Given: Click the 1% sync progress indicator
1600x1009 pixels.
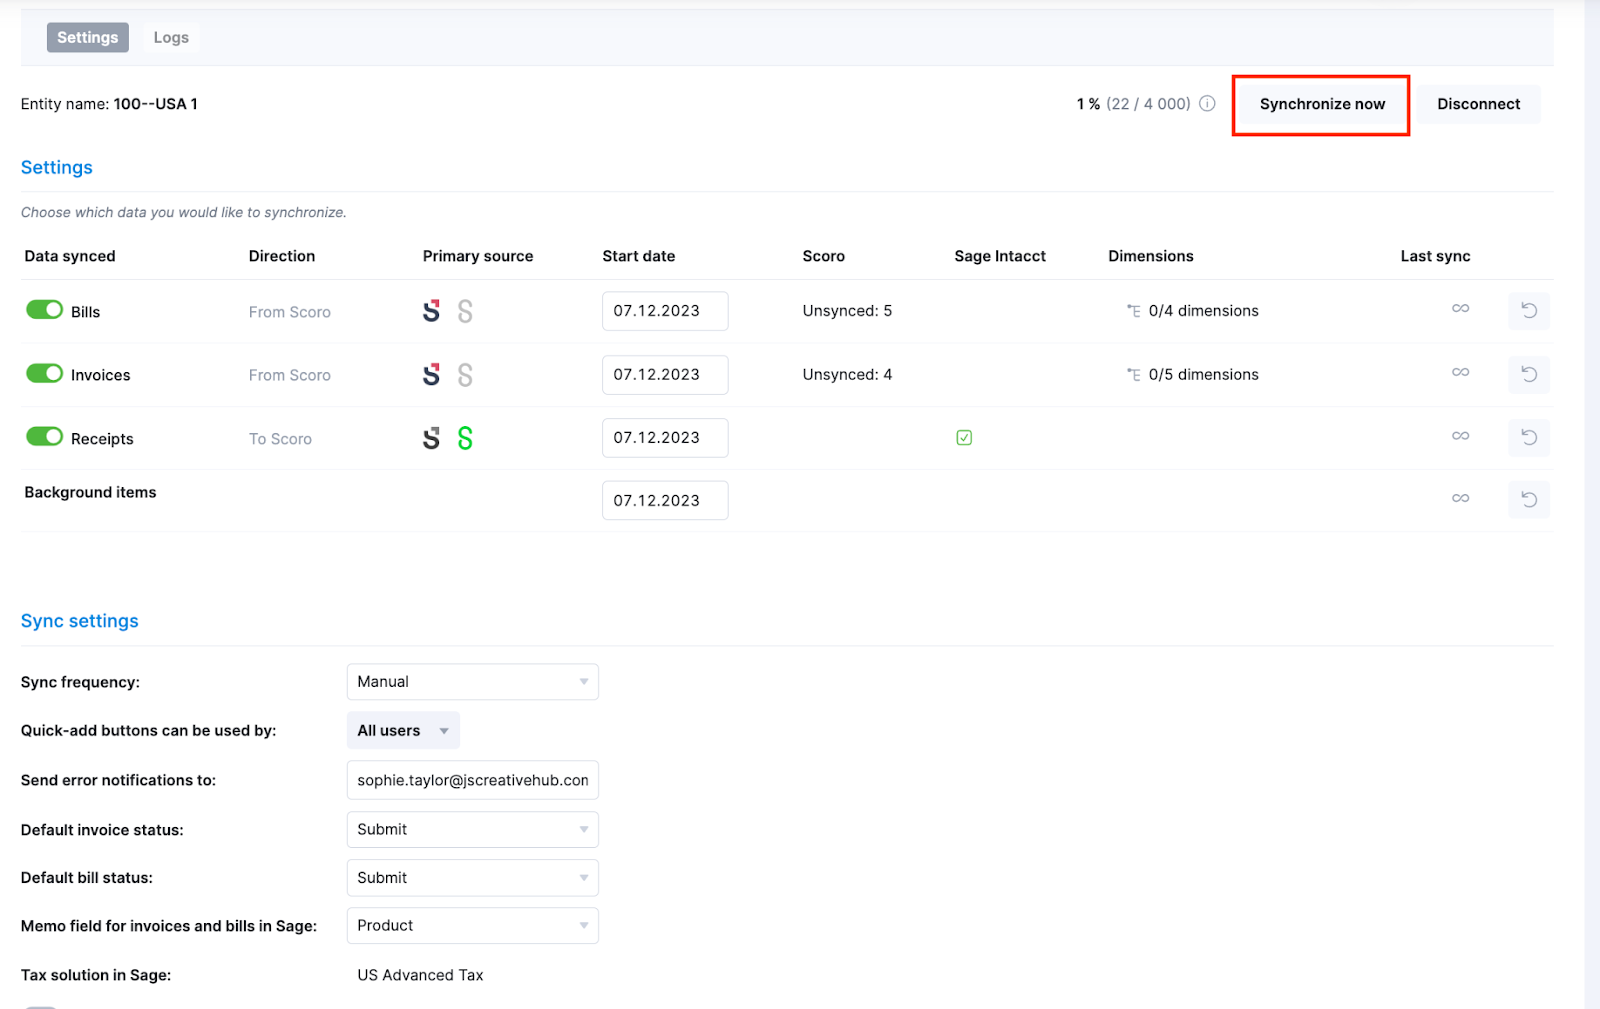Looking at the screenshot, I should tap(1086, 103).
